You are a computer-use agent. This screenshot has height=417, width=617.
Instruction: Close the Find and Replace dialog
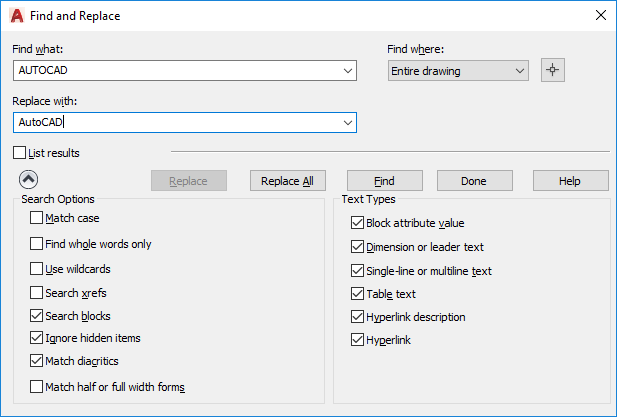click(600, 14)
